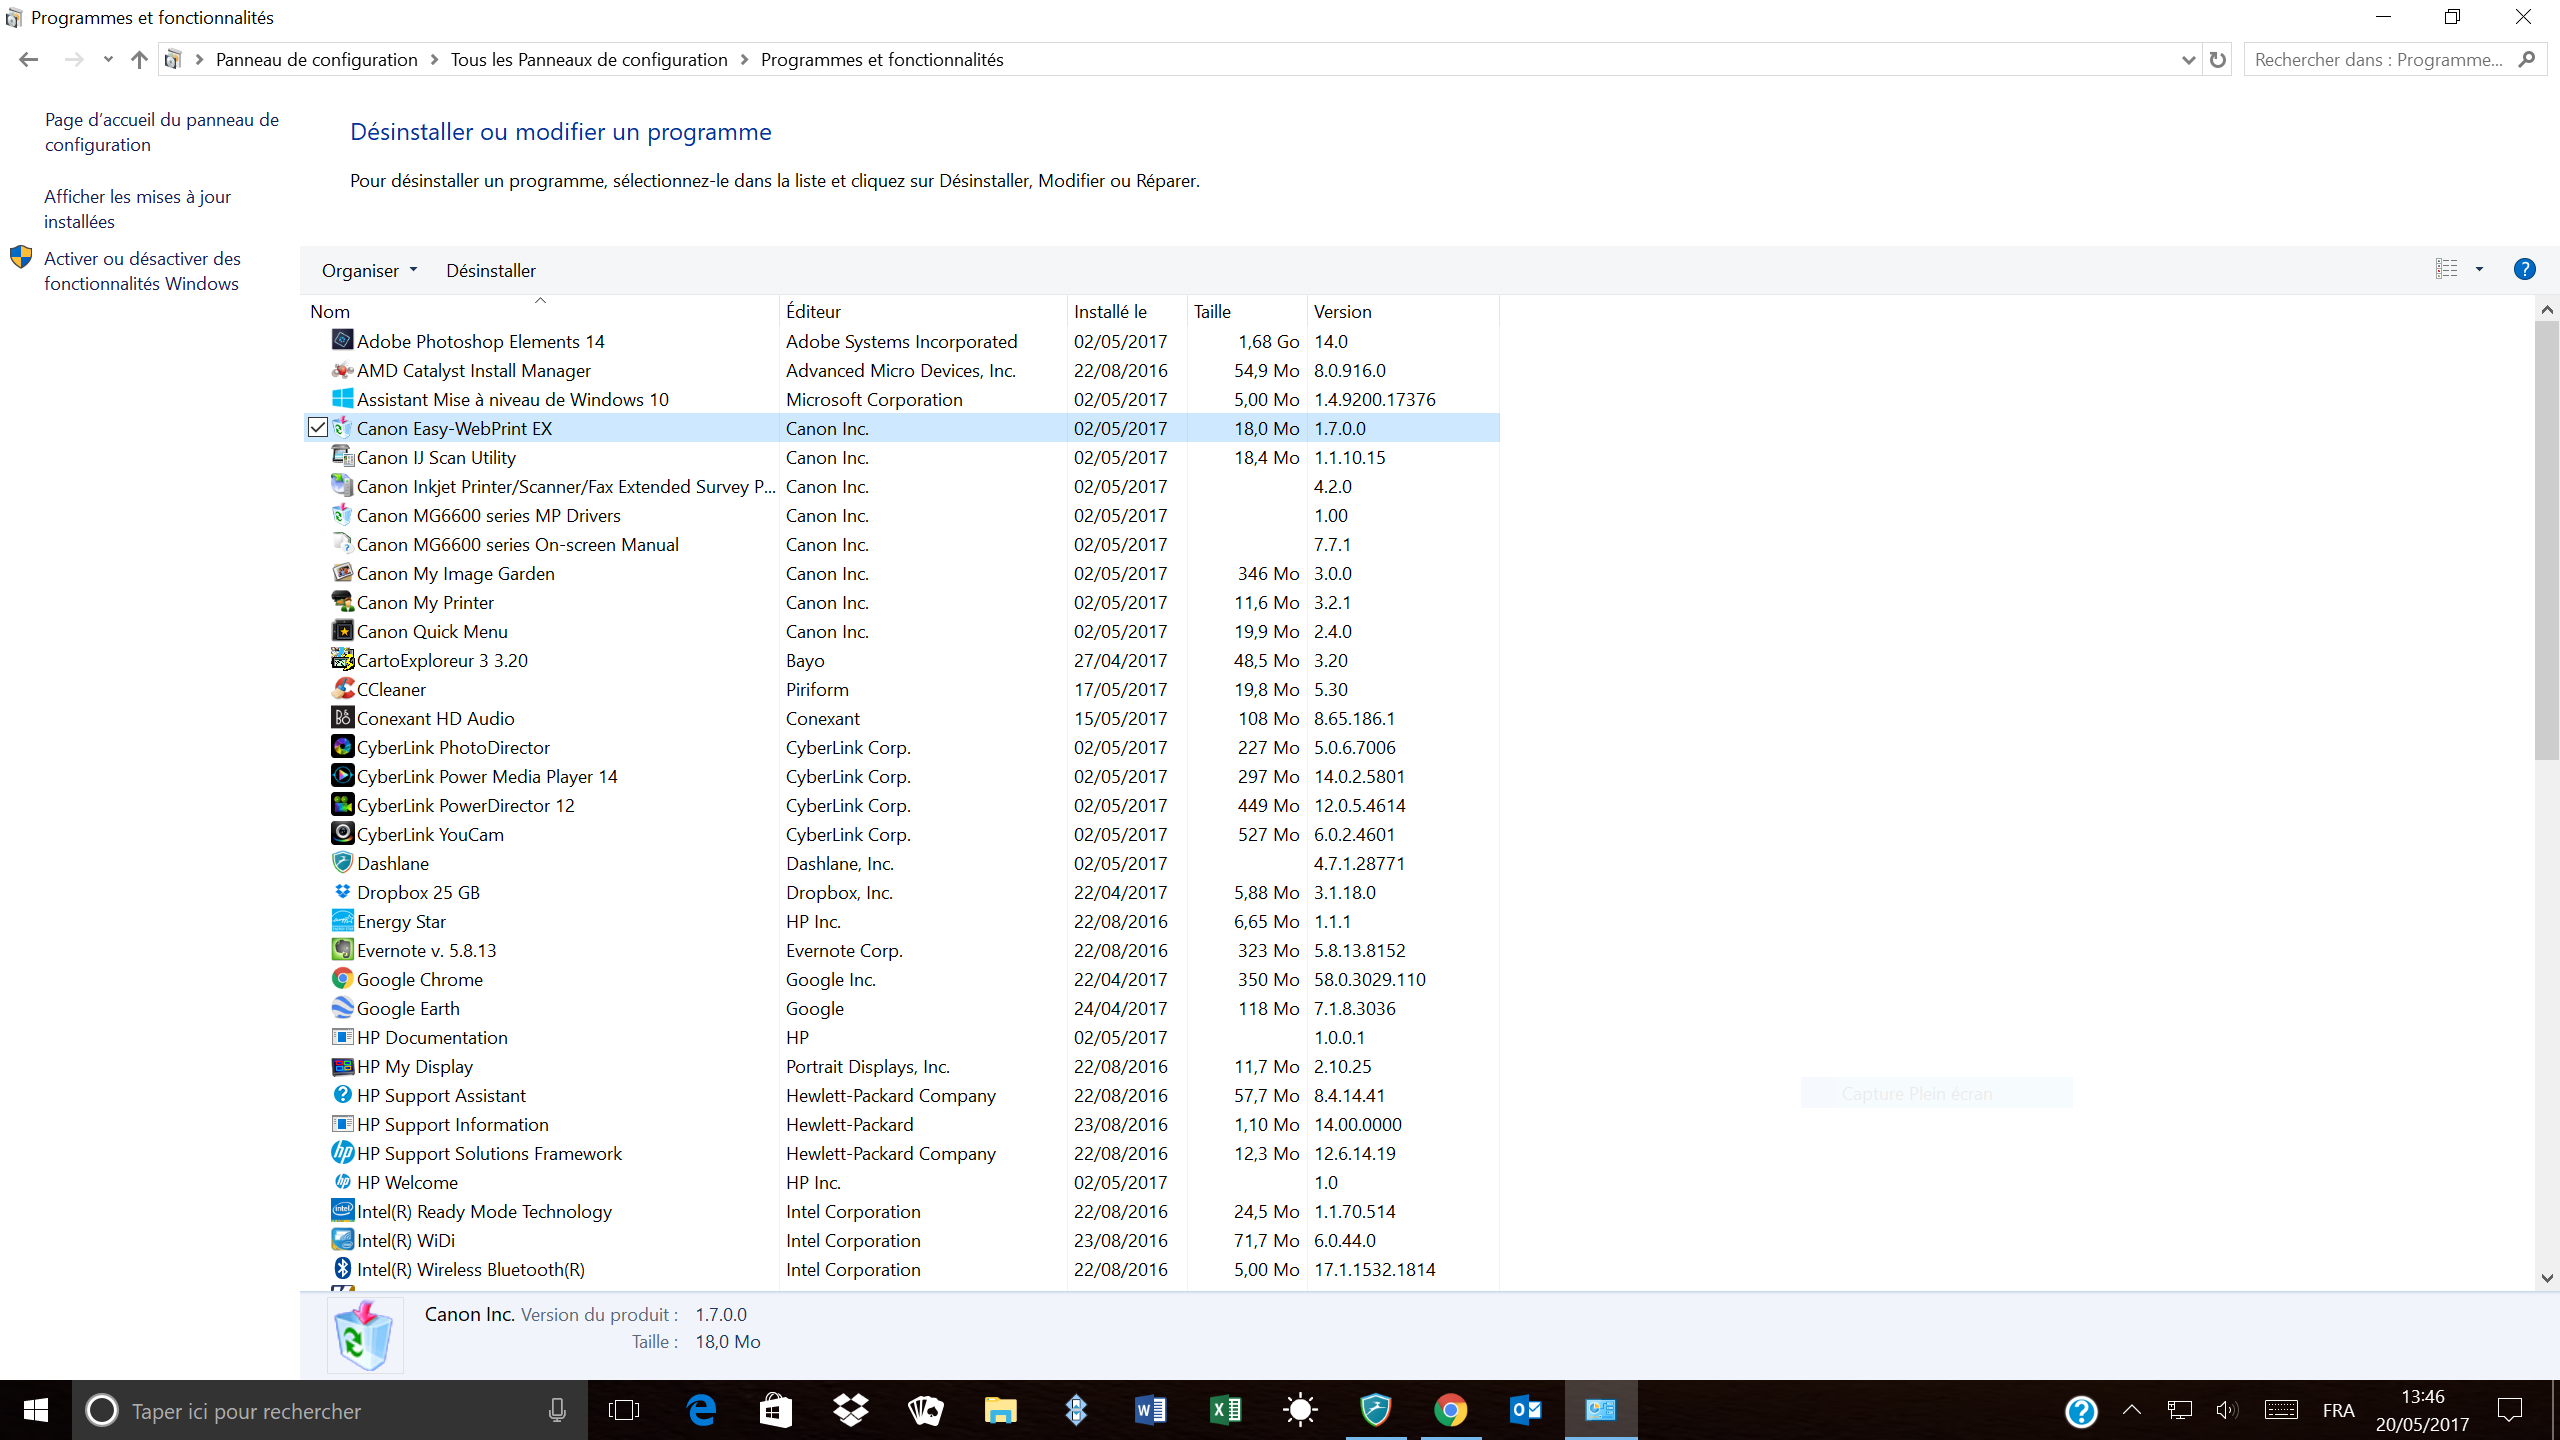Open Task View from the taskbar
Screen dimensions: 2560x1440
tap(624, 1410)
